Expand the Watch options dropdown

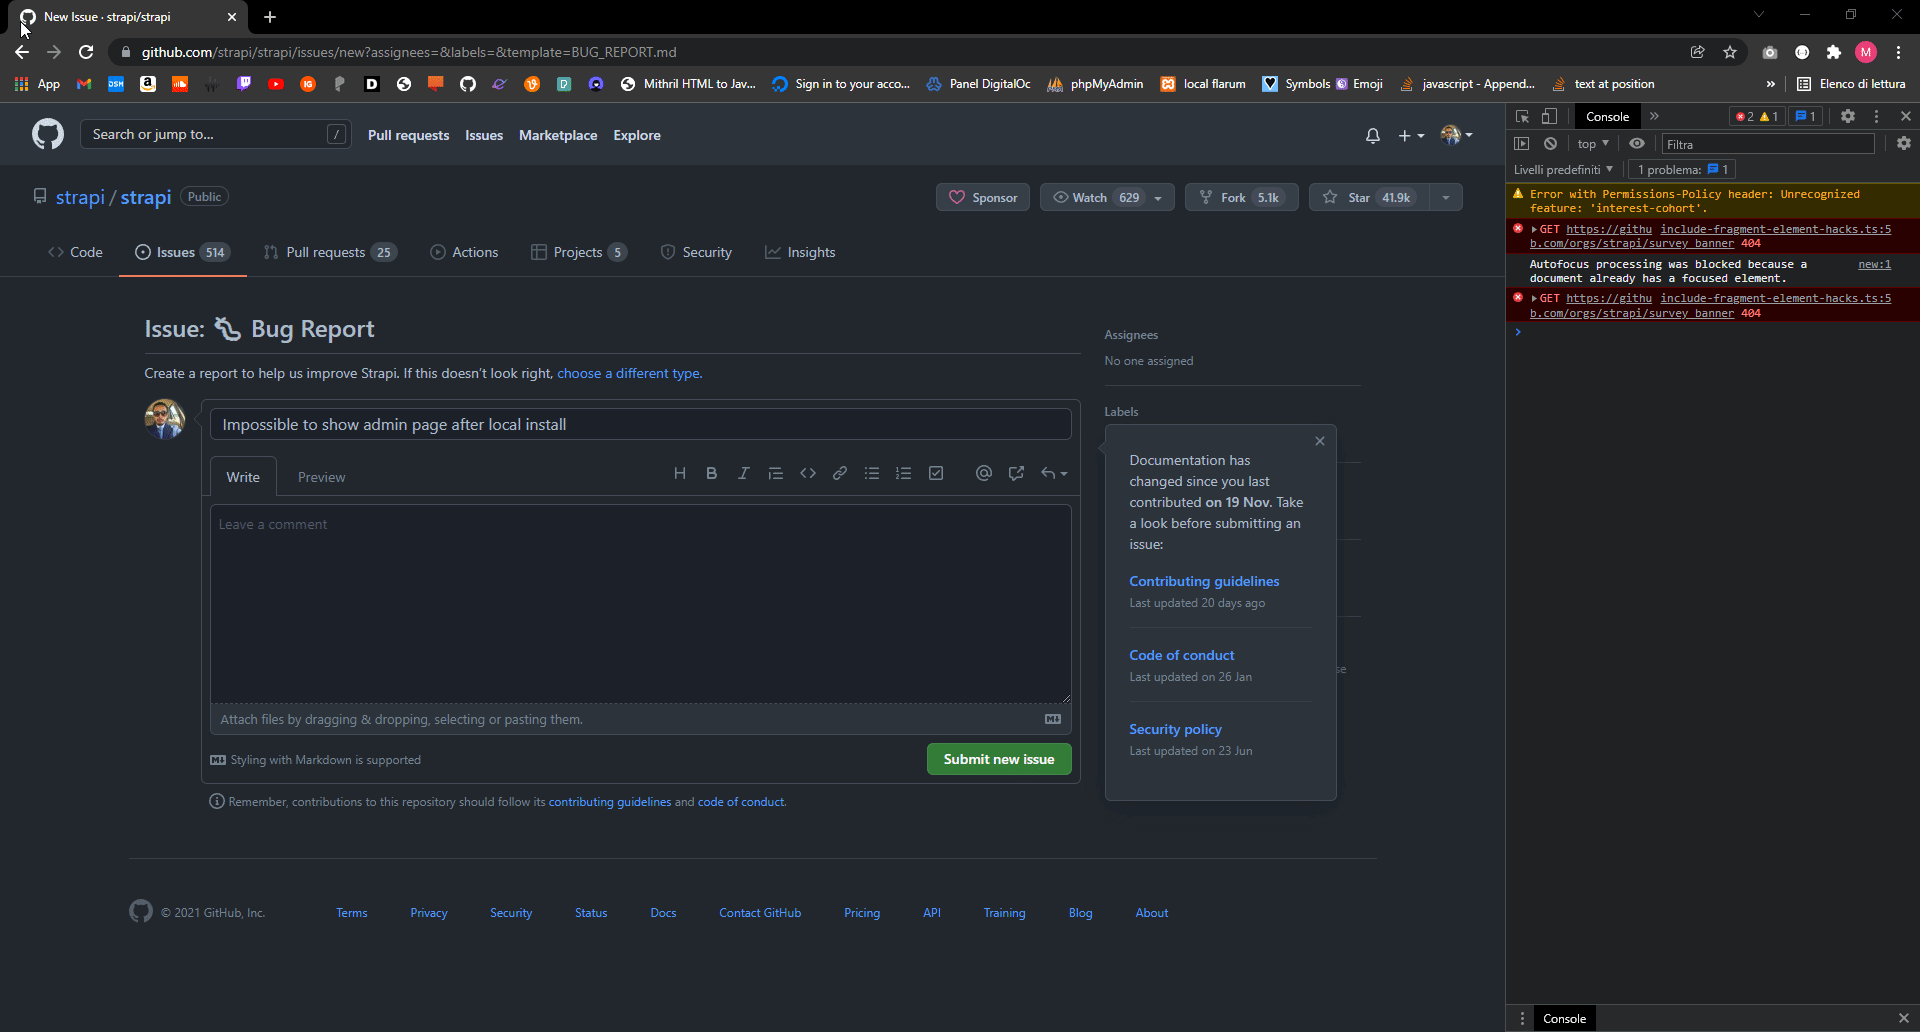1158,198
